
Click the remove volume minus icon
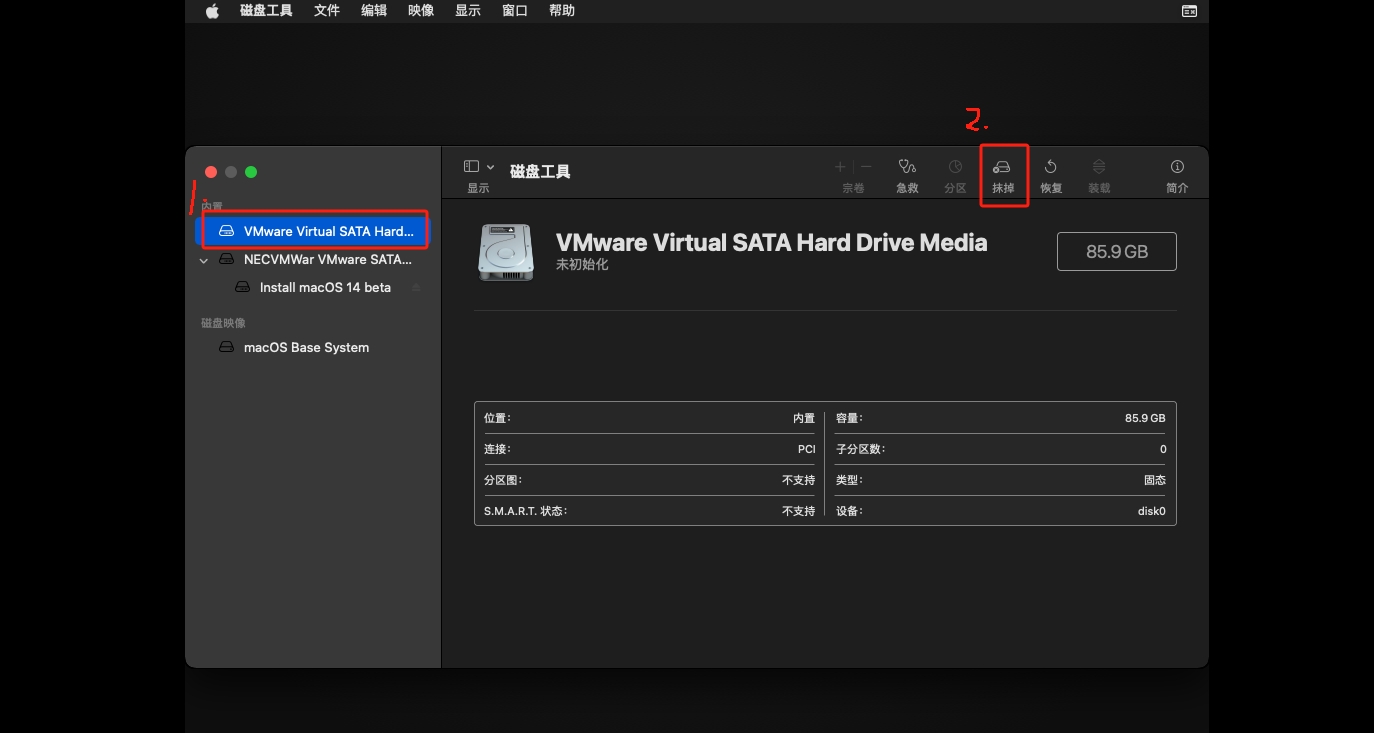pyautogui.click(x=866, y=167)
